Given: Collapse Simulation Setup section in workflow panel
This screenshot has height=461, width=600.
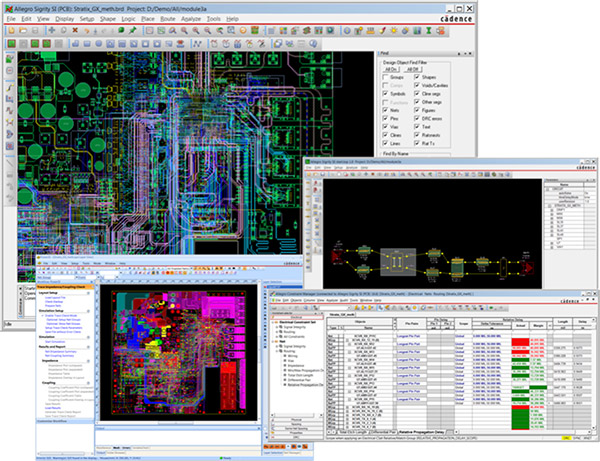Looking at the screenshot, I should click(89, 311).
